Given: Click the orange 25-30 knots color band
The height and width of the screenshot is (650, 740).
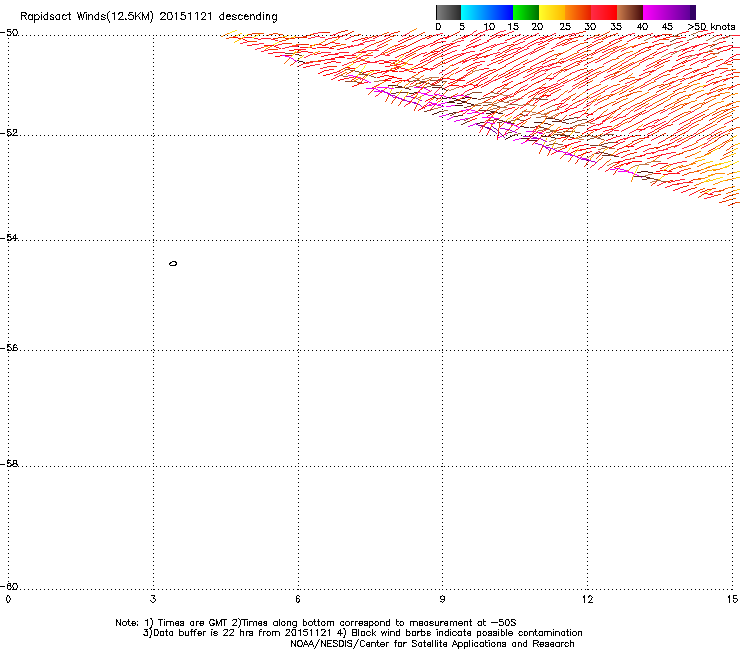Looking at the screenshot, I should click(x=578, y=12).
